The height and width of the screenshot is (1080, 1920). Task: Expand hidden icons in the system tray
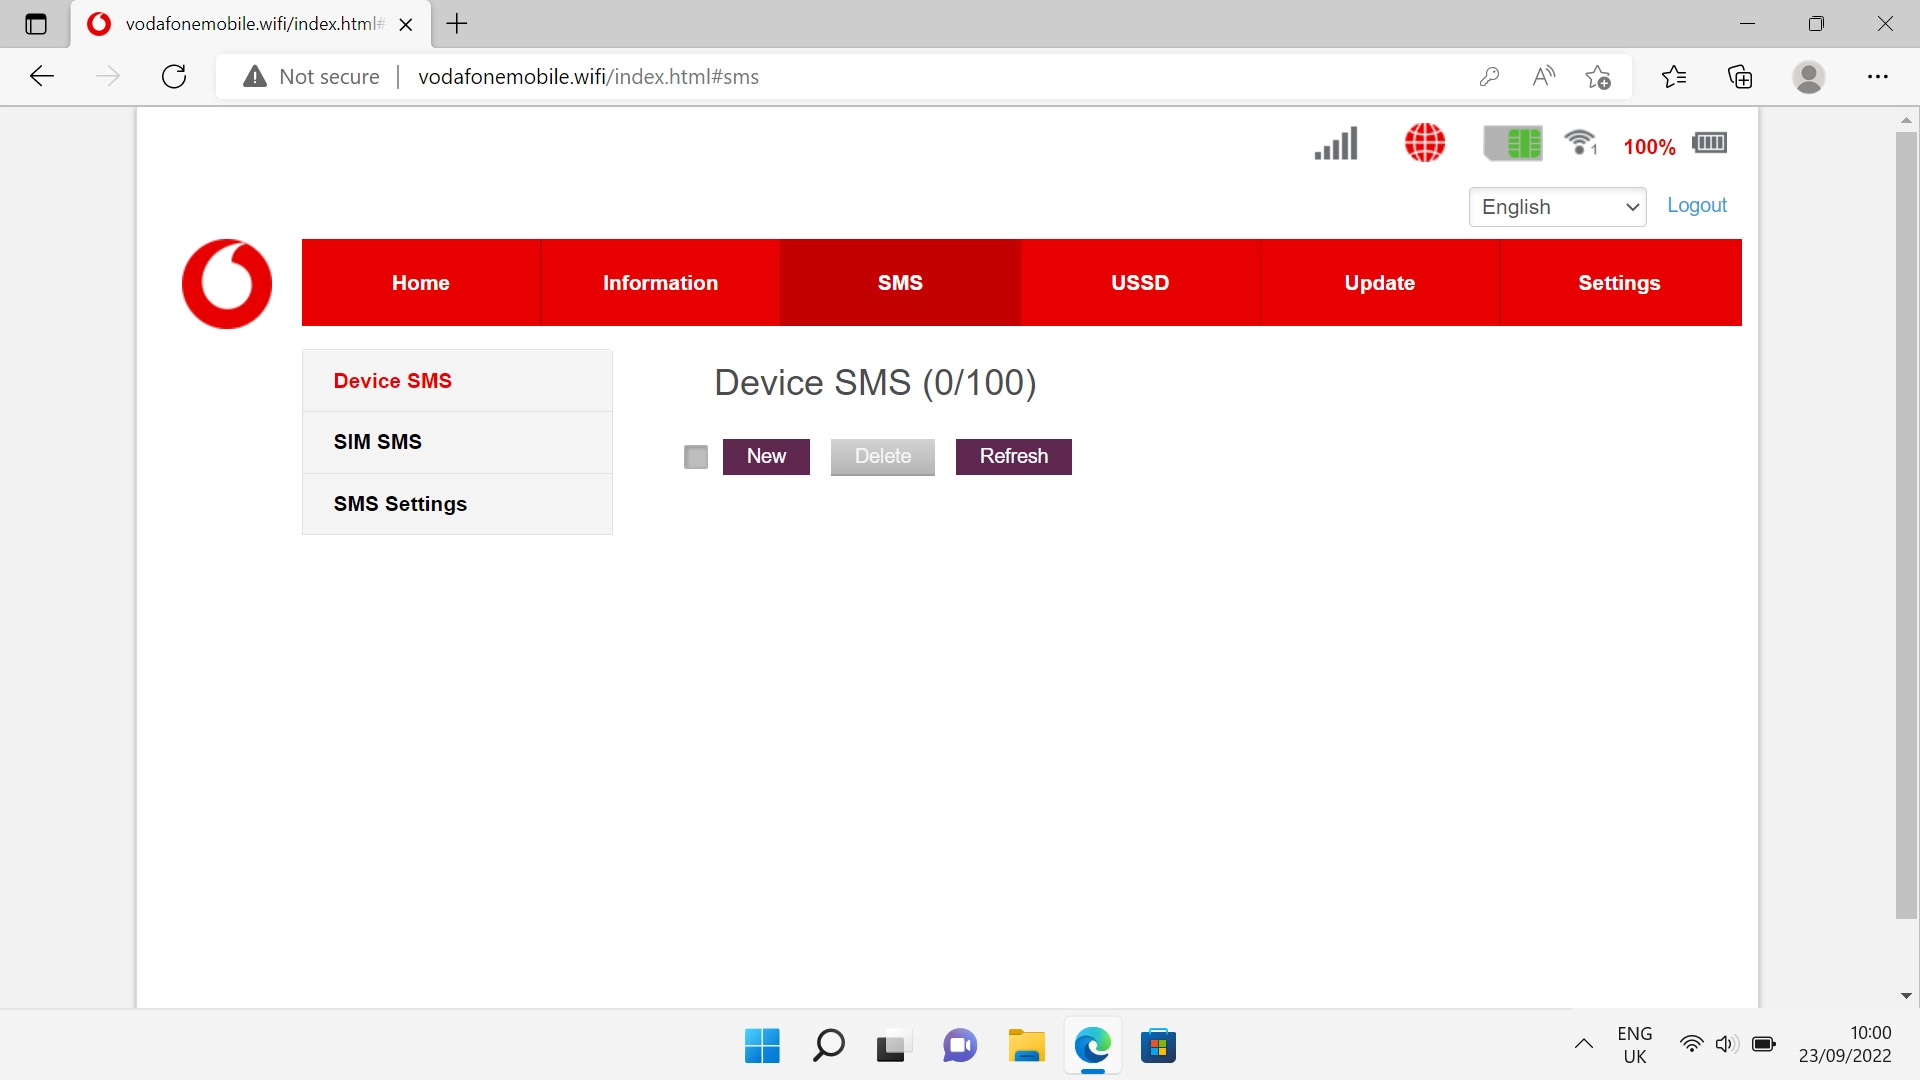point(1583,1044)
